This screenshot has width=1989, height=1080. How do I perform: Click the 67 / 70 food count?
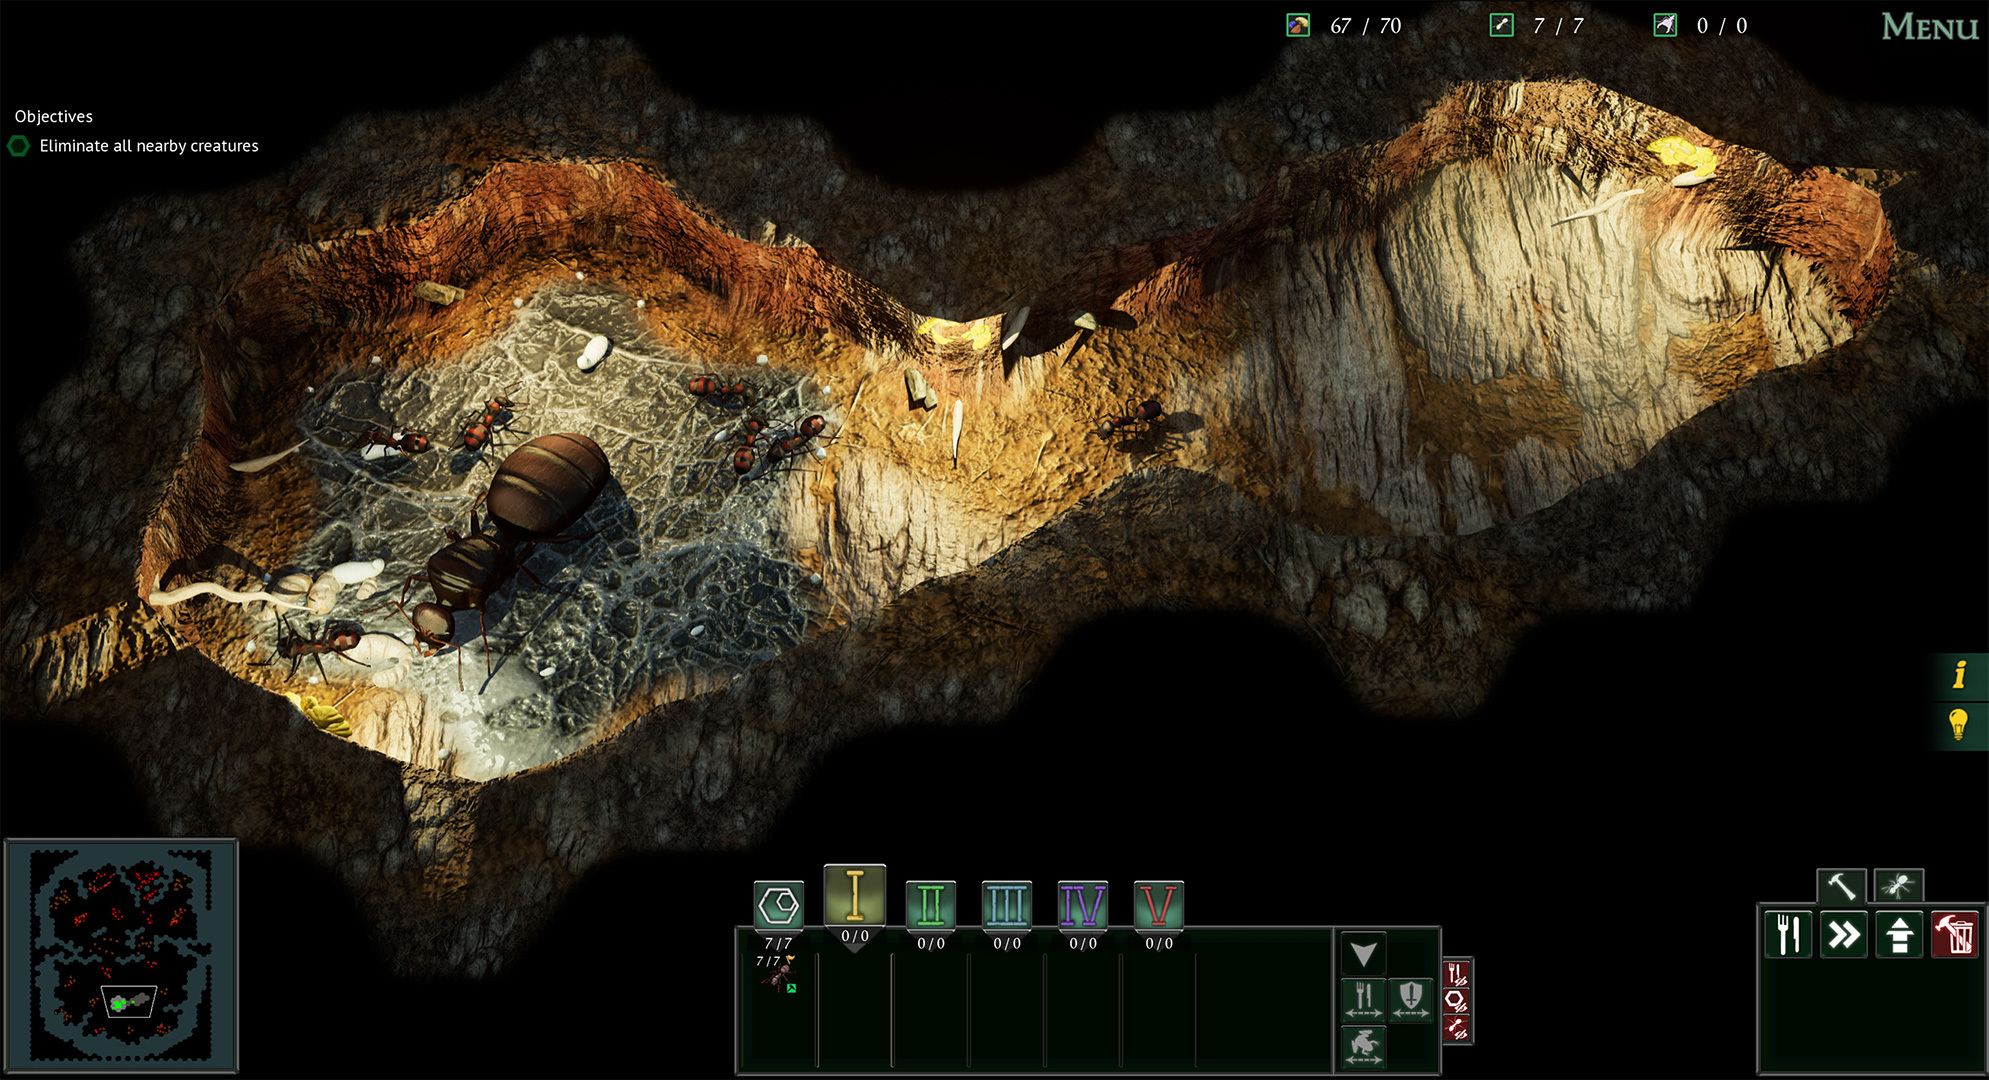tap(1365, 26)
